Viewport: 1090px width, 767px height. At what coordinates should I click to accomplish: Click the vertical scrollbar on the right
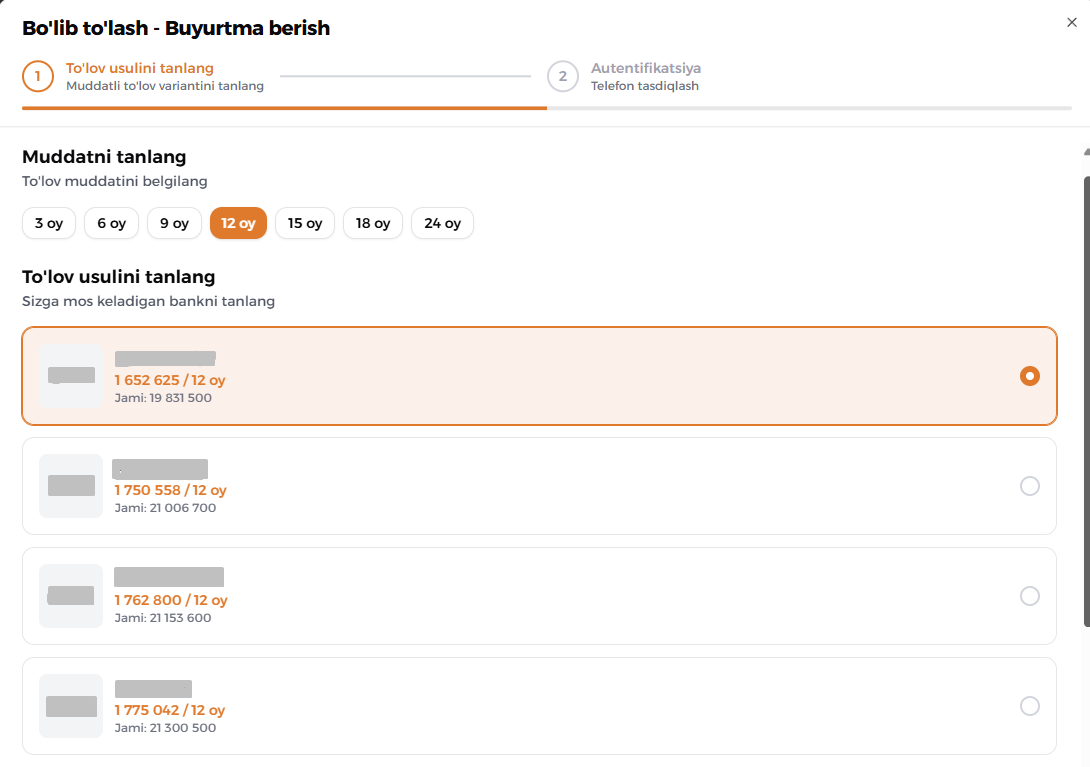tap(1086, 400)
